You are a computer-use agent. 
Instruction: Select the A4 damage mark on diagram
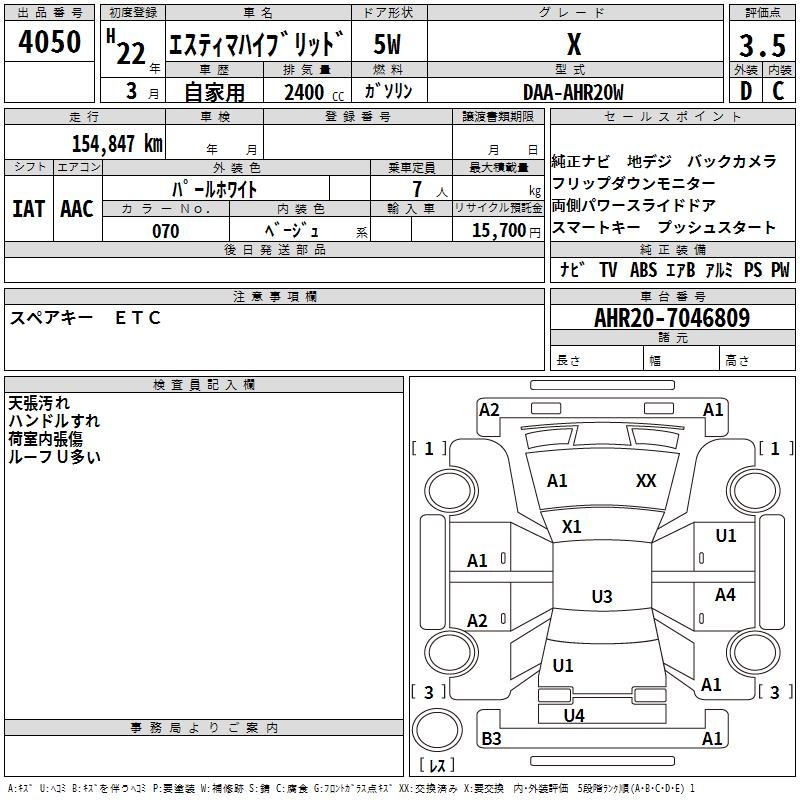(x=725, y=594)
